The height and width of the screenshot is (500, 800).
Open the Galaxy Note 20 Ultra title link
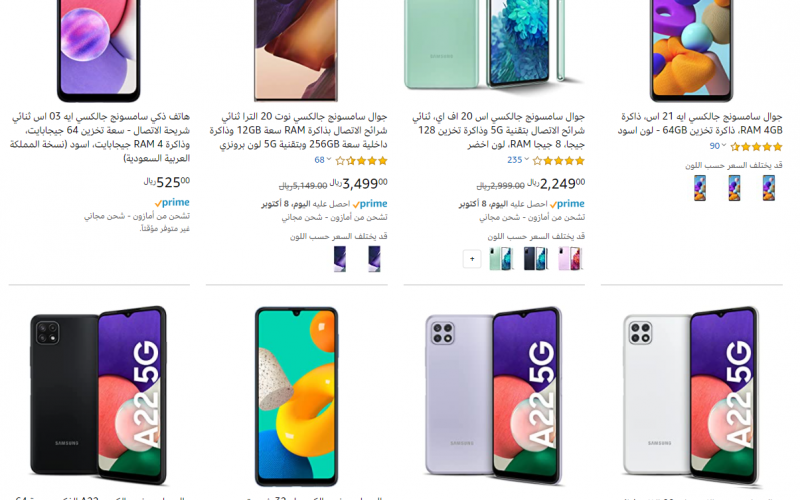pyautogui.click(x=298, y=131)
